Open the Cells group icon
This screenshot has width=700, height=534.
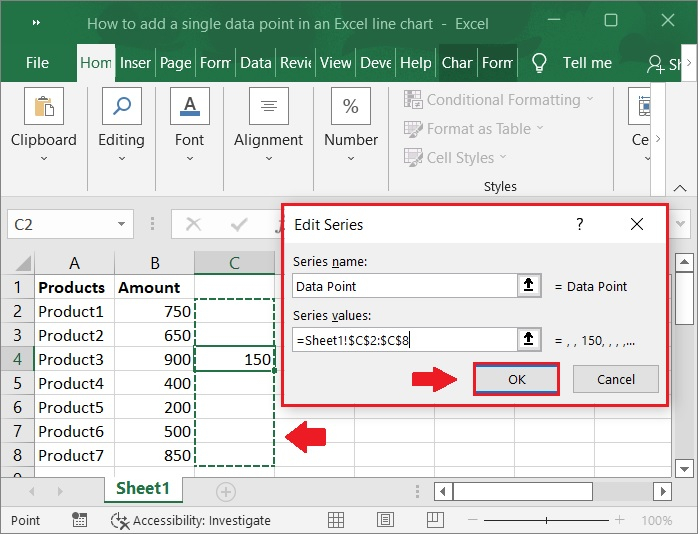coord(640,106)
